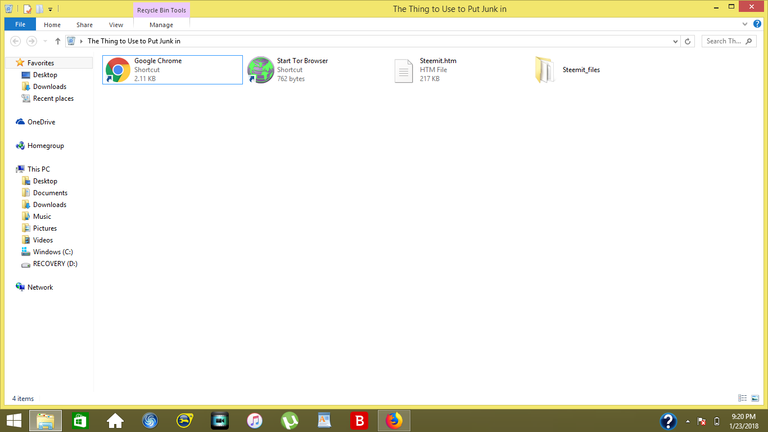Select the Steemit.htm file icon
768x432 pixels.
click(403, 71)
